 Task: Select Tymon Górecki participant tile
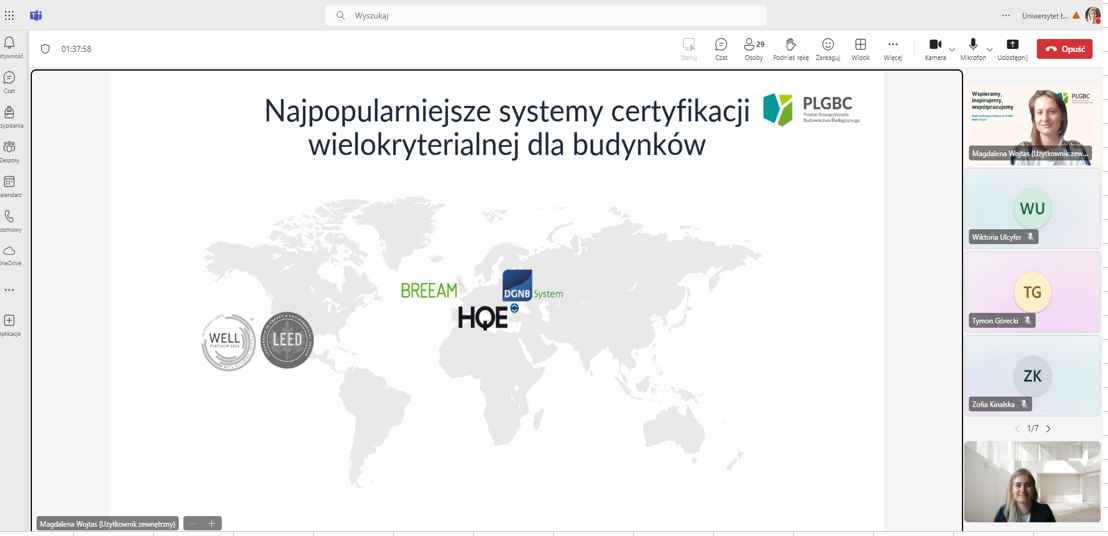coord(1032,292)
